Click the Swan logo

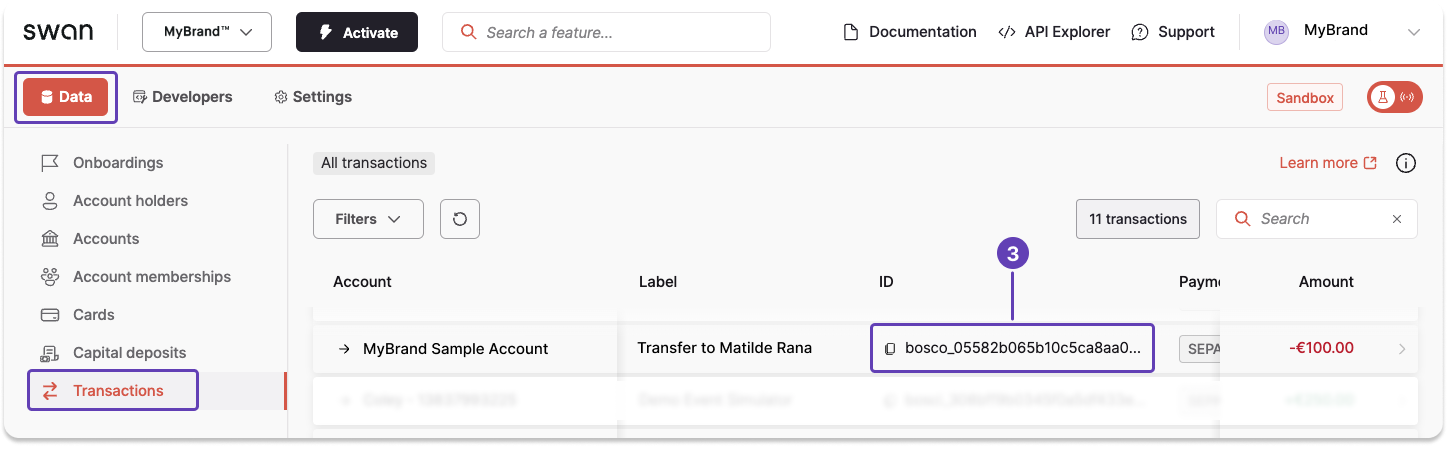pos(58,32)
